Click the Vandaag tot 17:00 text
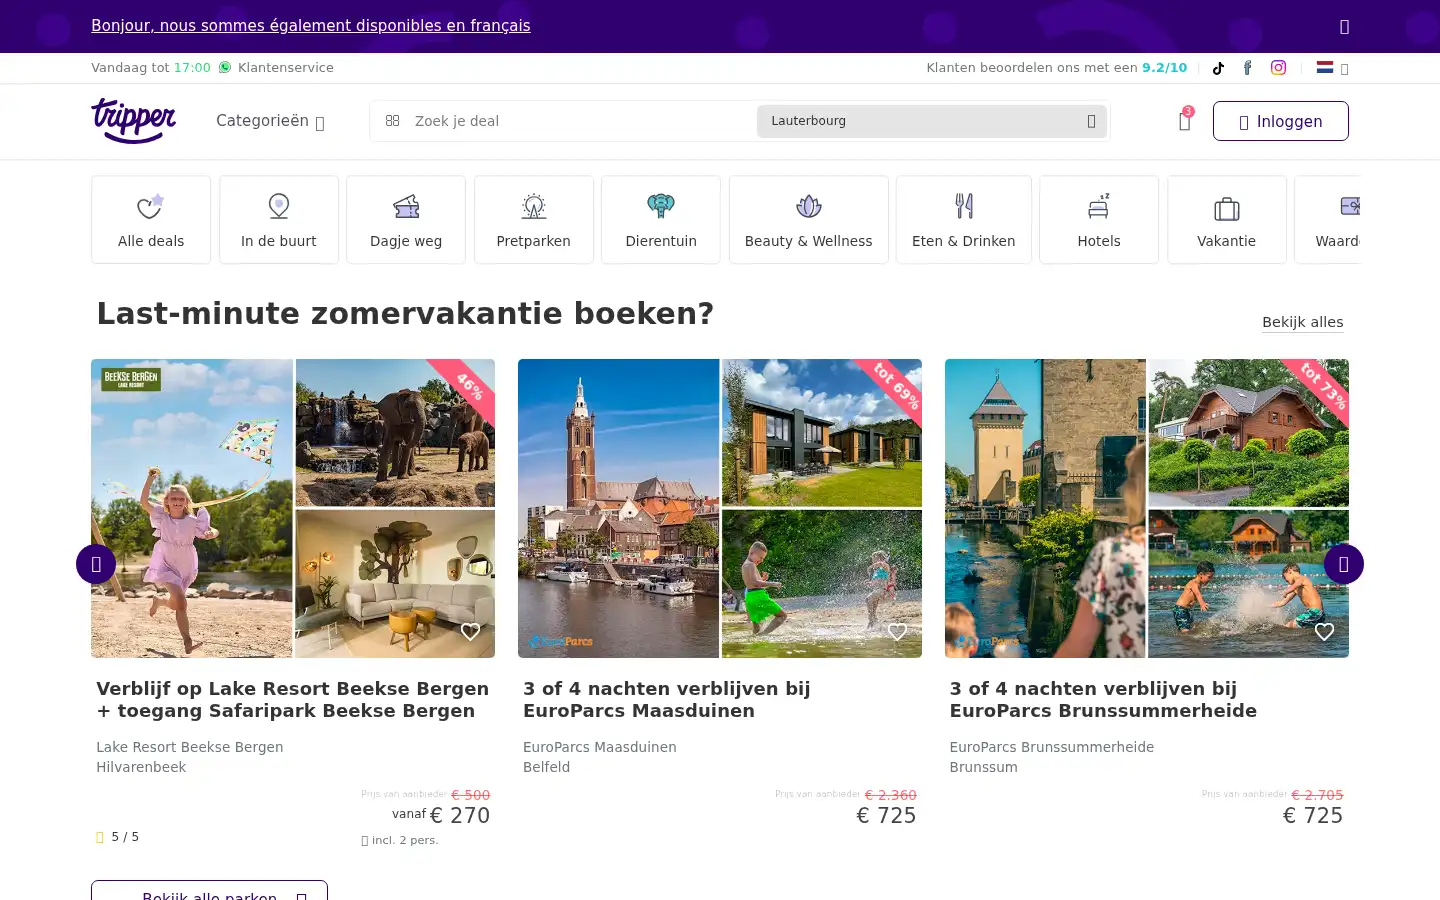Viewport: 1440px width, 900px height. click(151, 68)
